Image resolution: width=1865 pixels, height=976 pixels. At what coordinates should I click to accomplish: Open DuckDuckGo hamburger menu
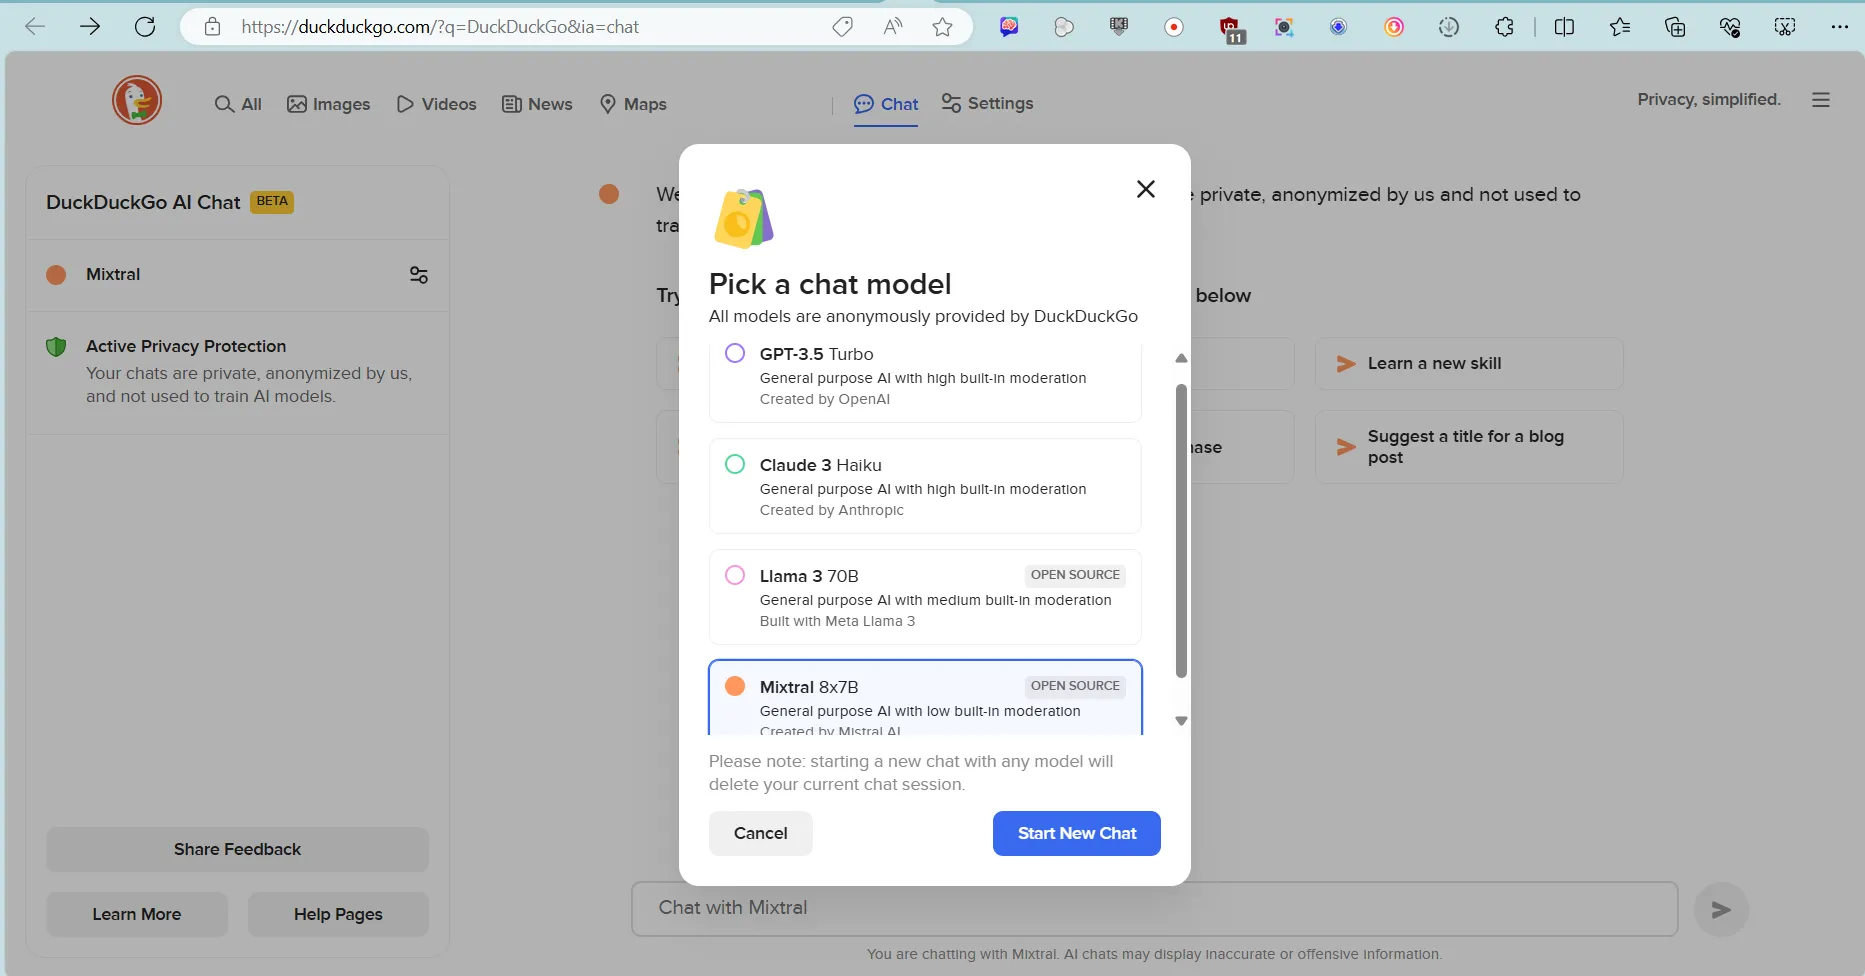[1821, 100]
